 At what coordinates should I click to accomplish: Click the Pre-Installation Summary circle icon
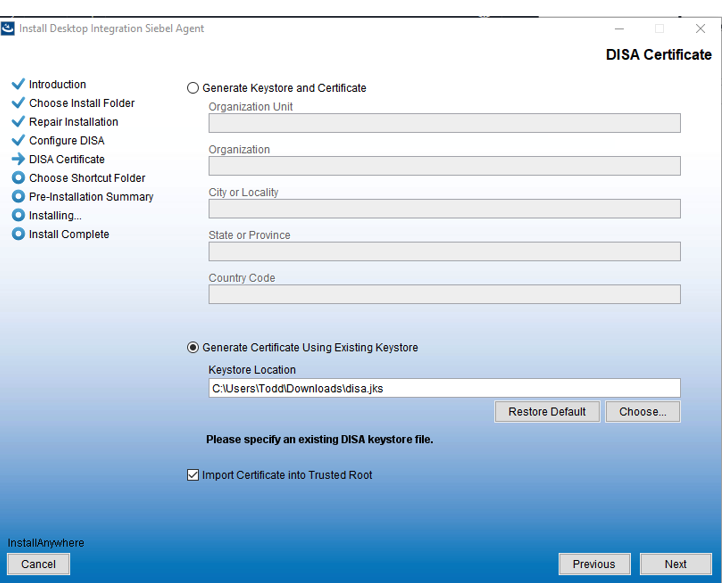point(18,196)
